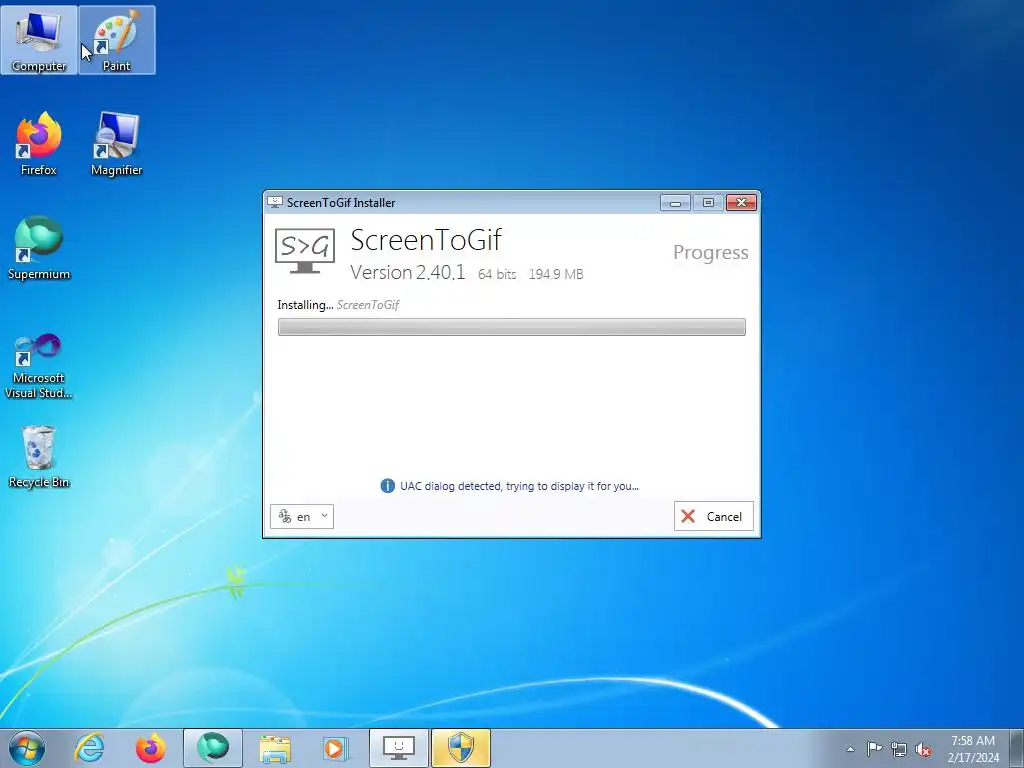Click the Progress step label
Image resolution: width=1024 pixels, height=768 pixels.
(711, 253)
